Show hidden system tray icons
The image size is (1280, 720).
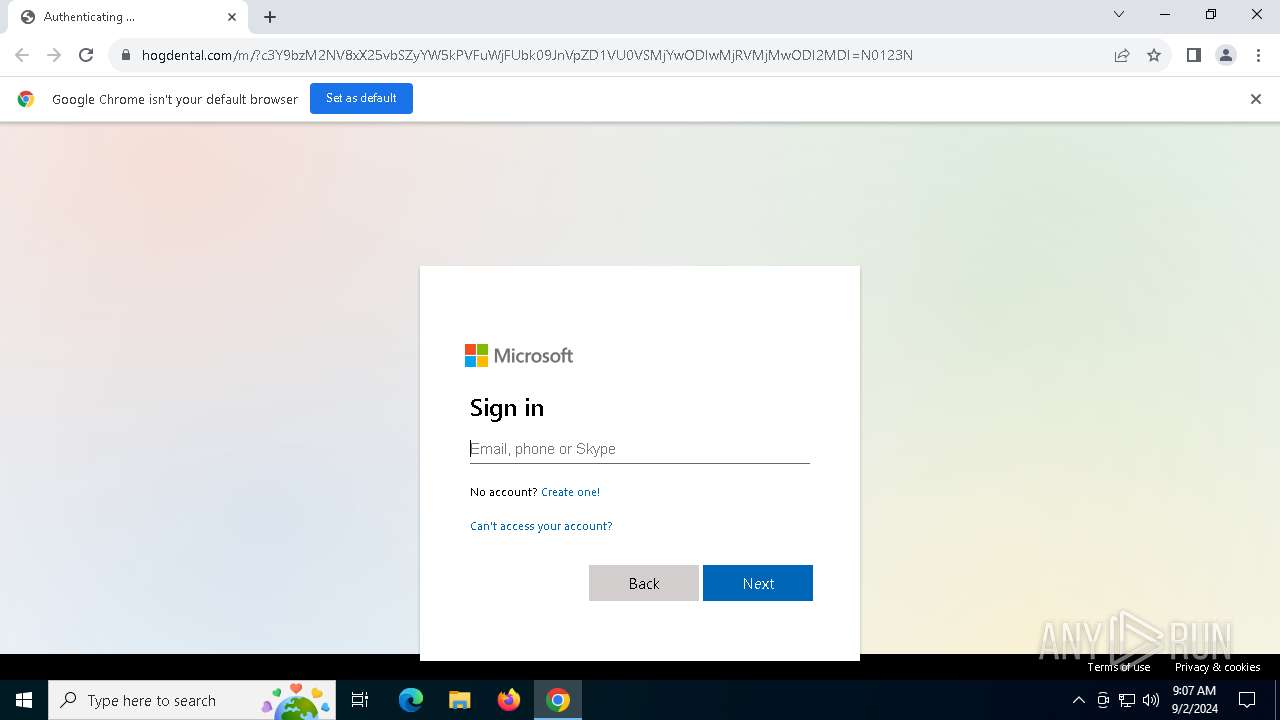coord(1078,700)
